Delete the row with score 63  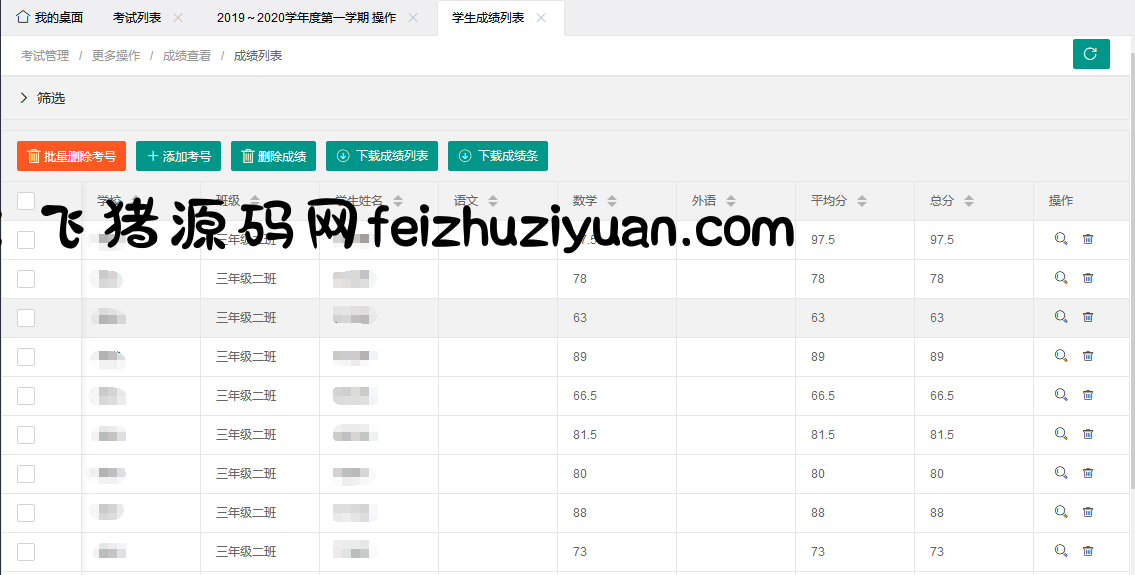pyautogui.click(x=1088, y=317)
